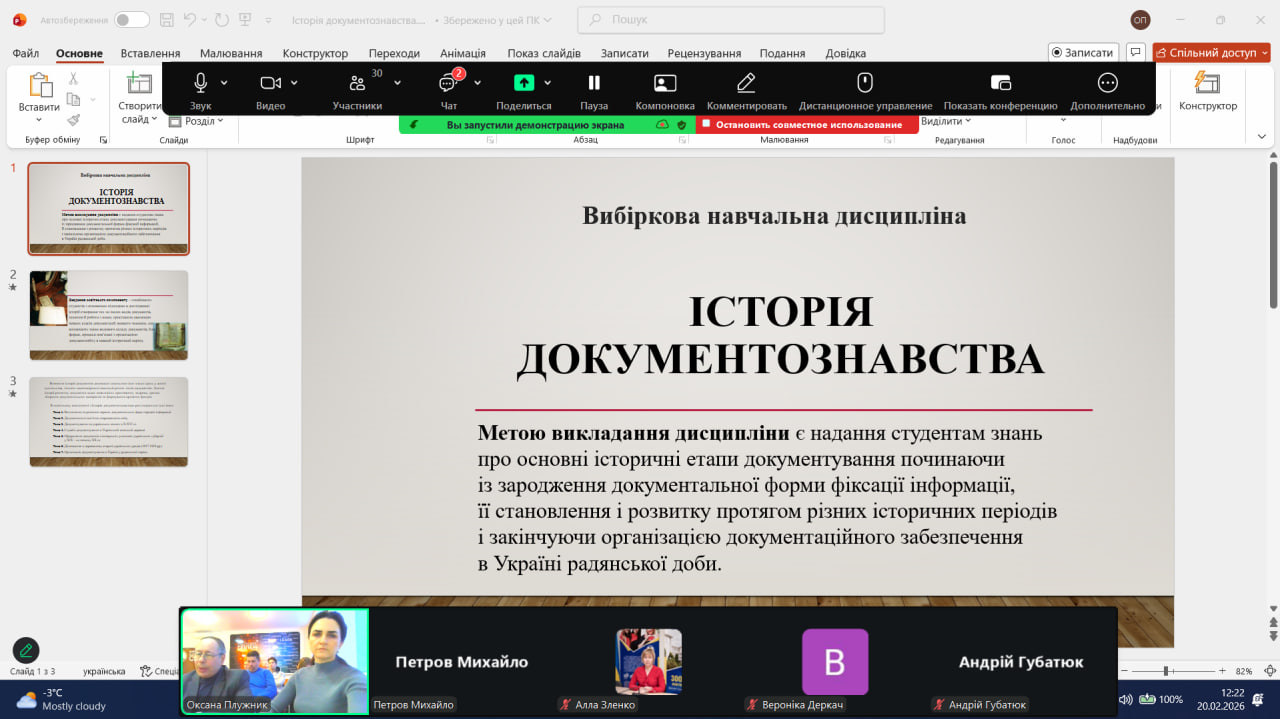
Task: Open the Zoom Чат window
Action: (x=448, y=83)
